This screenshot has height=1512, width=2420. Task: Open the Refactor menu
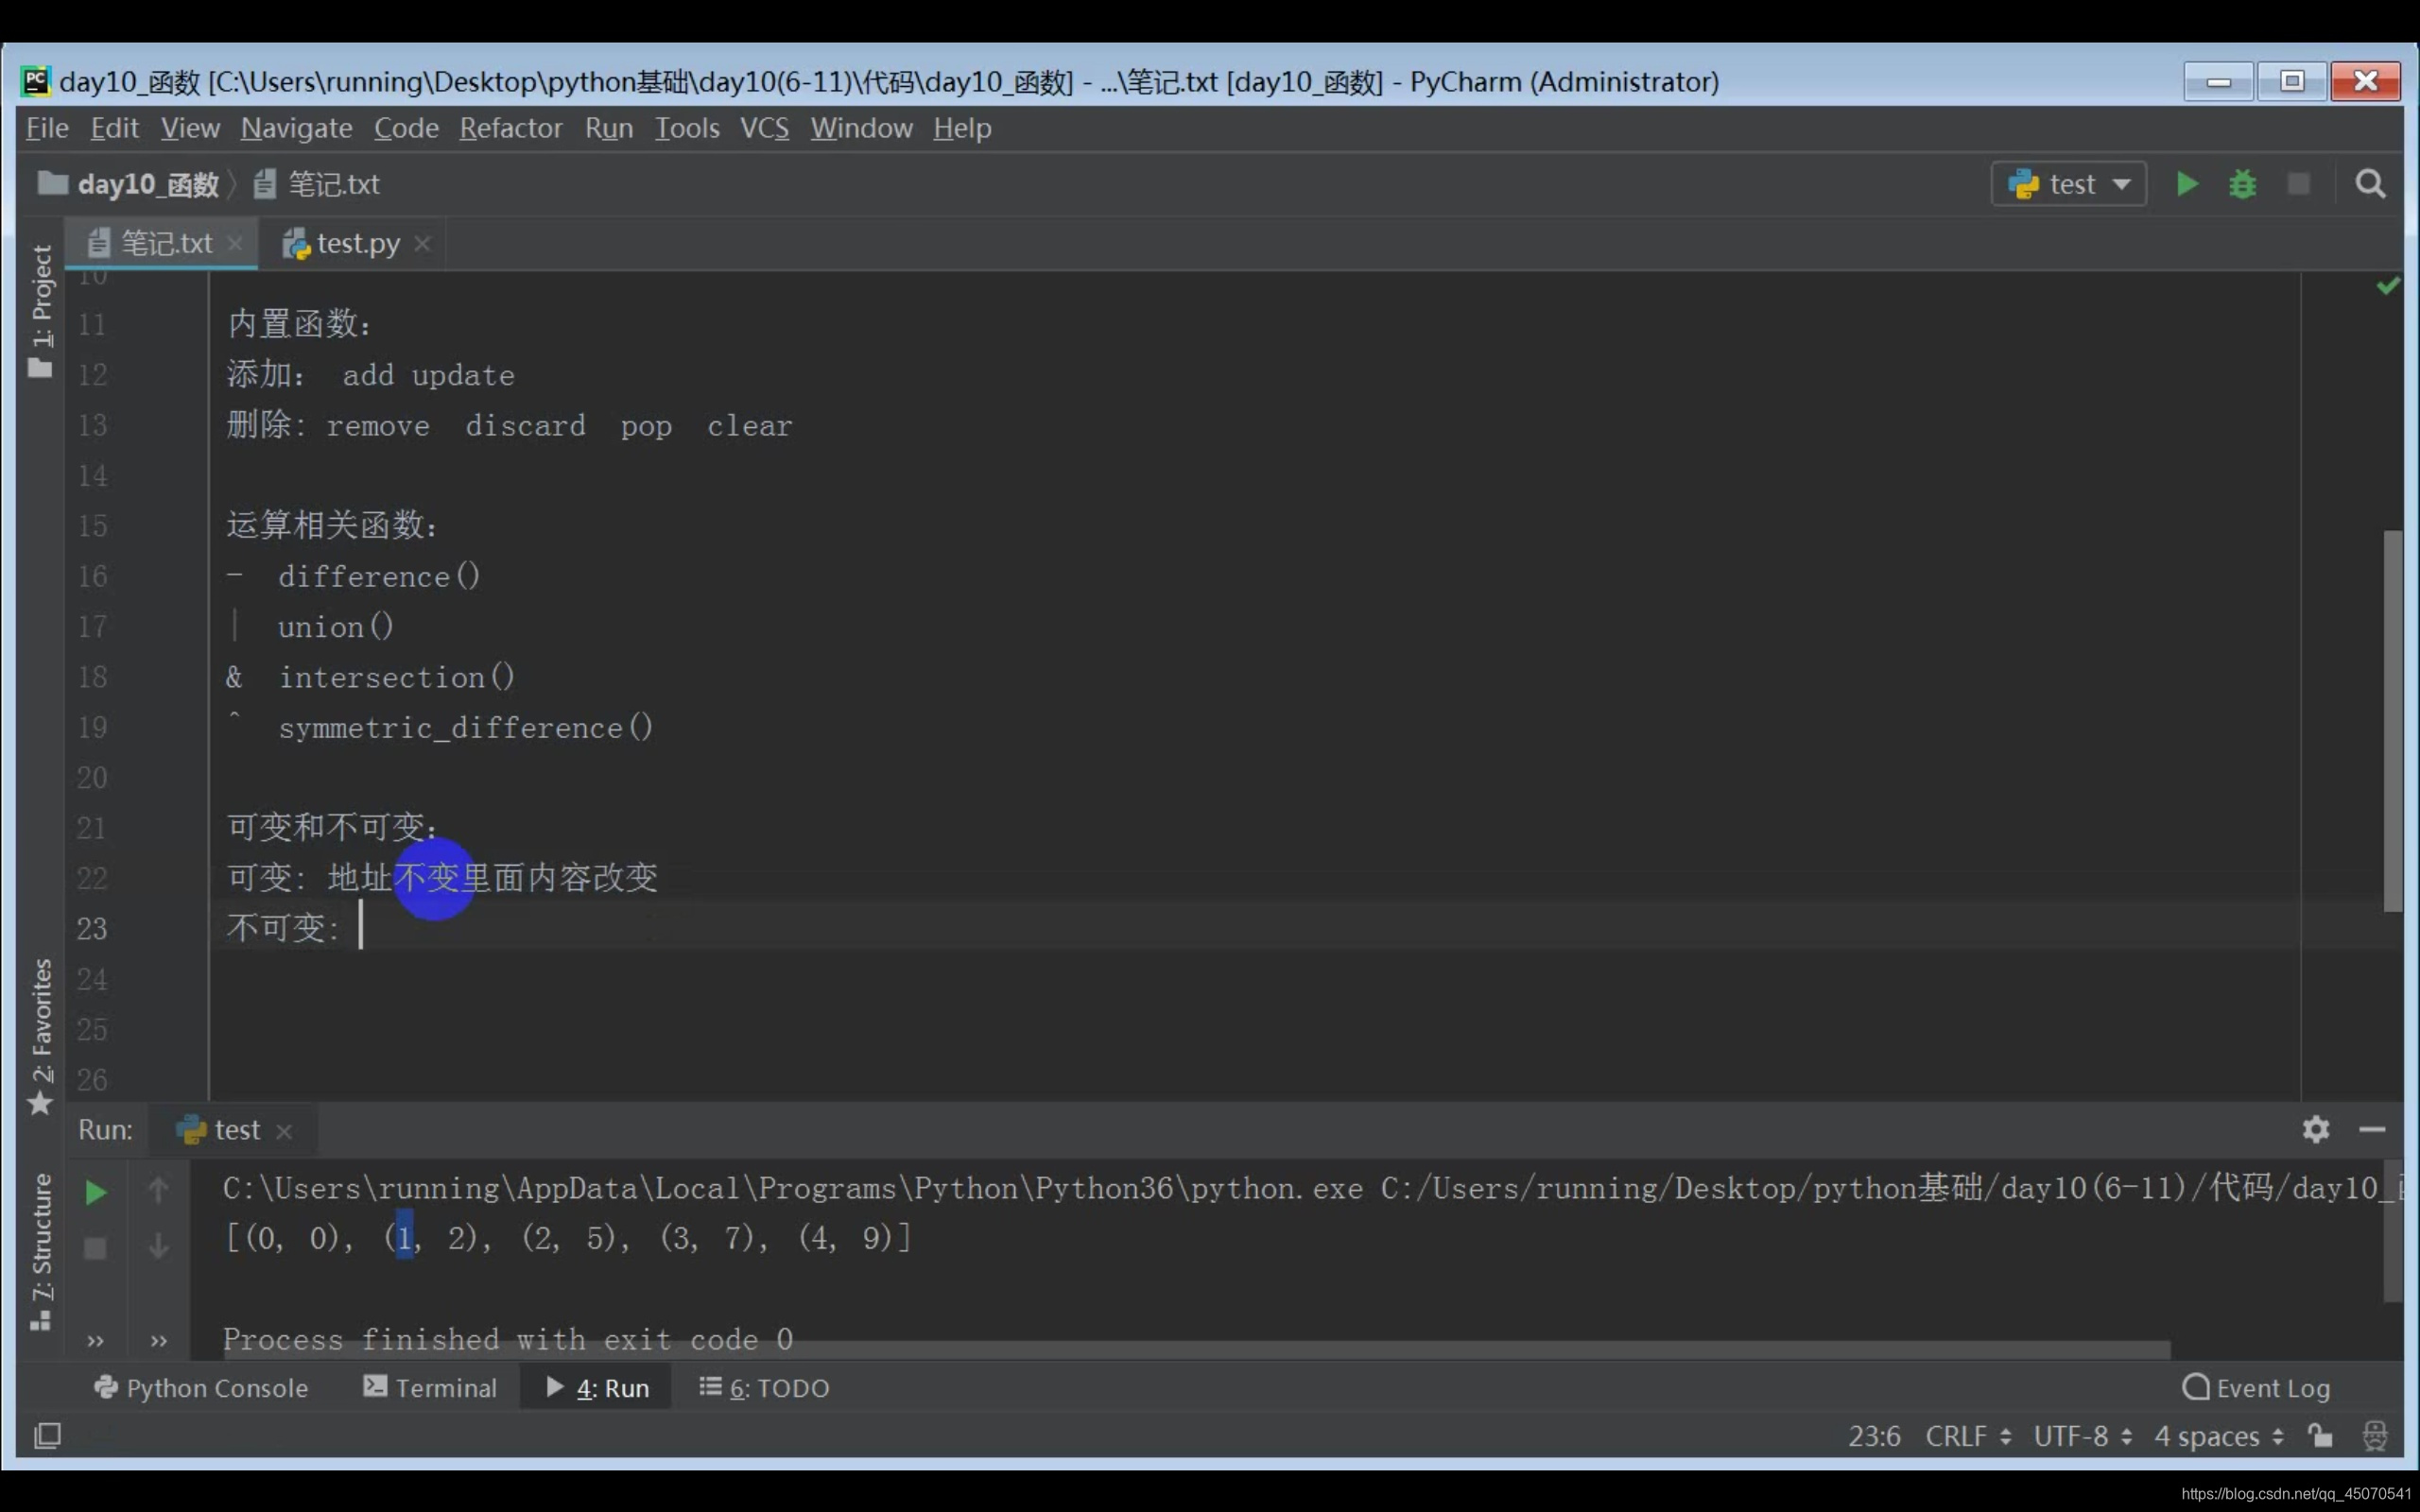(x=510, y=128)
